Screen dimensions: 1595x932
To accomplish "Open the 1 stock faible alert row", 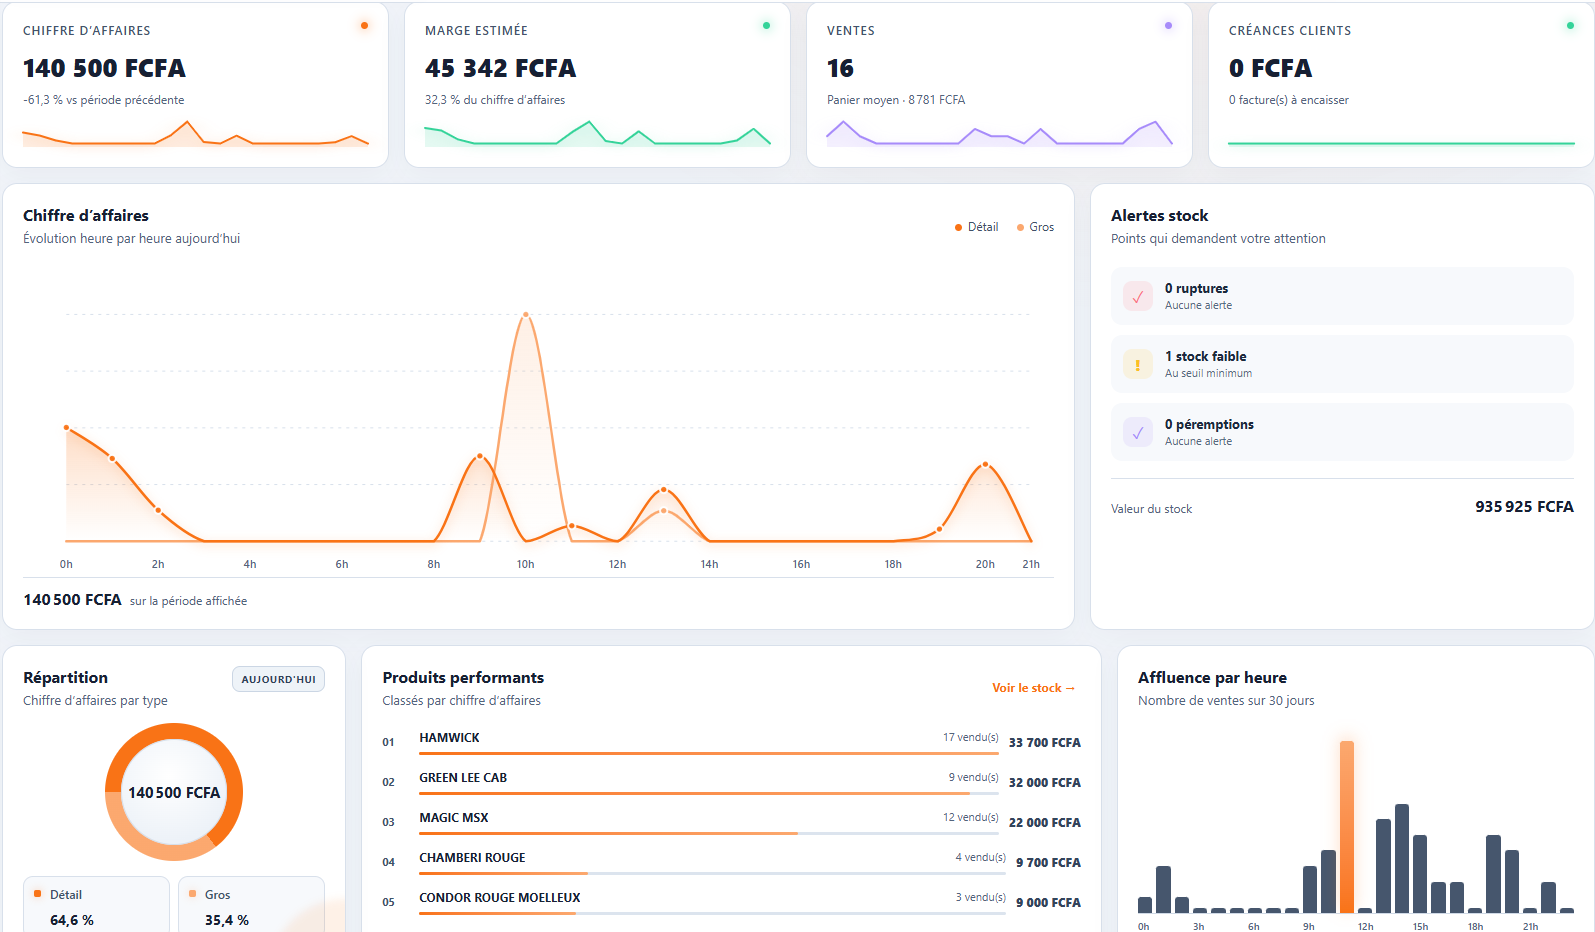I will tap(1342, 364).
